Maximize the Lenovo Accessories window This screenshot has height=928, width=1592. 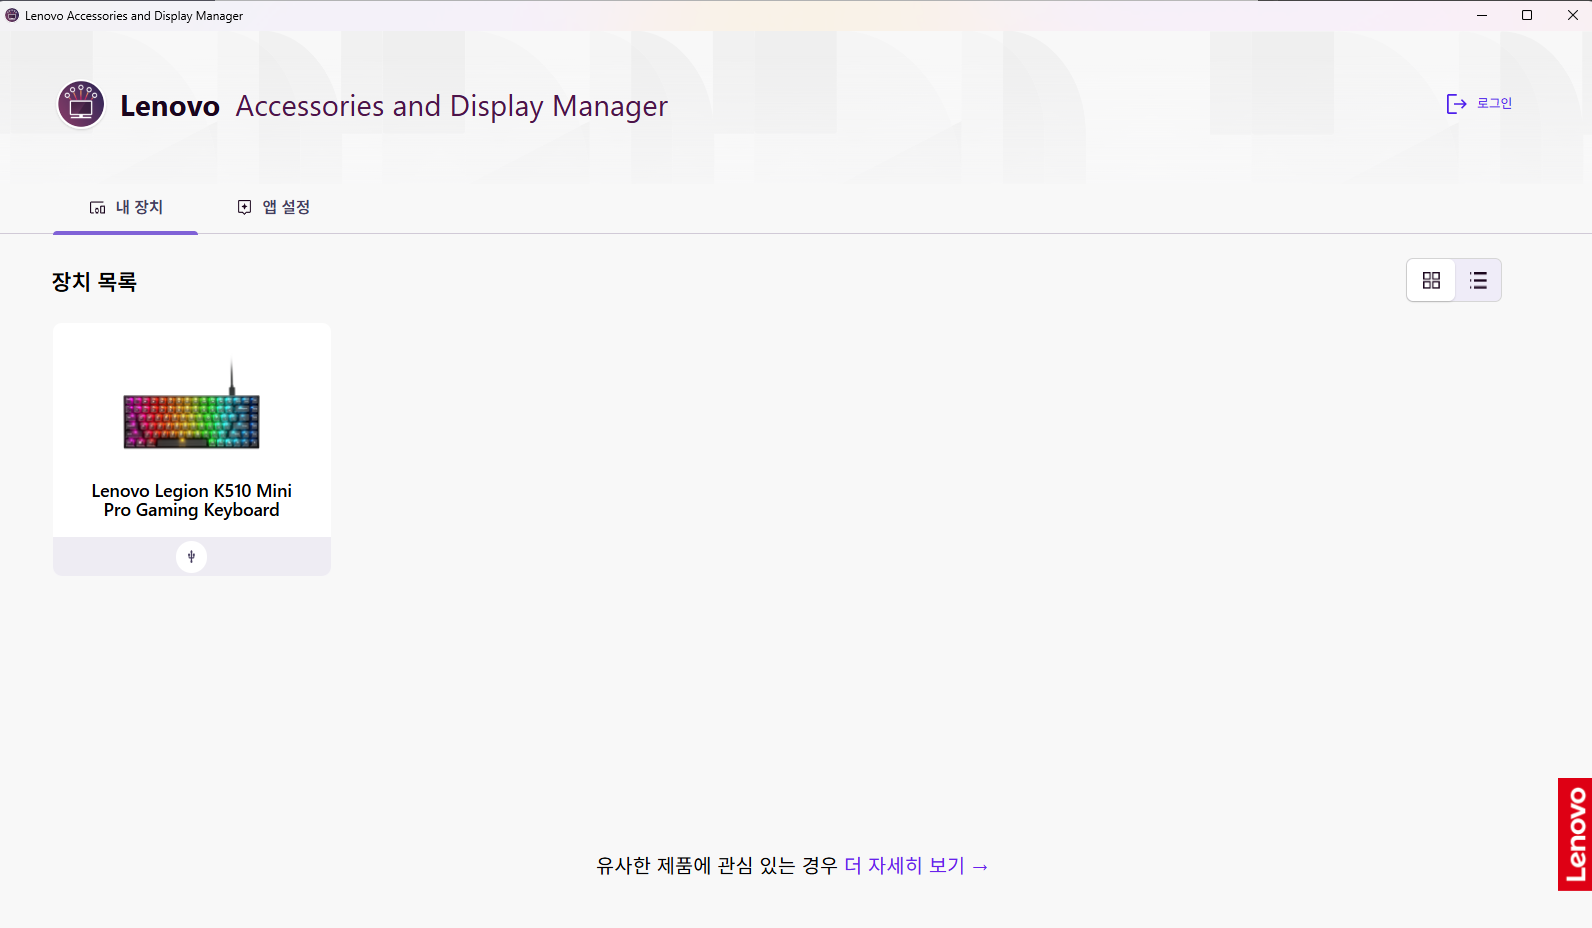pos(1527,15)
